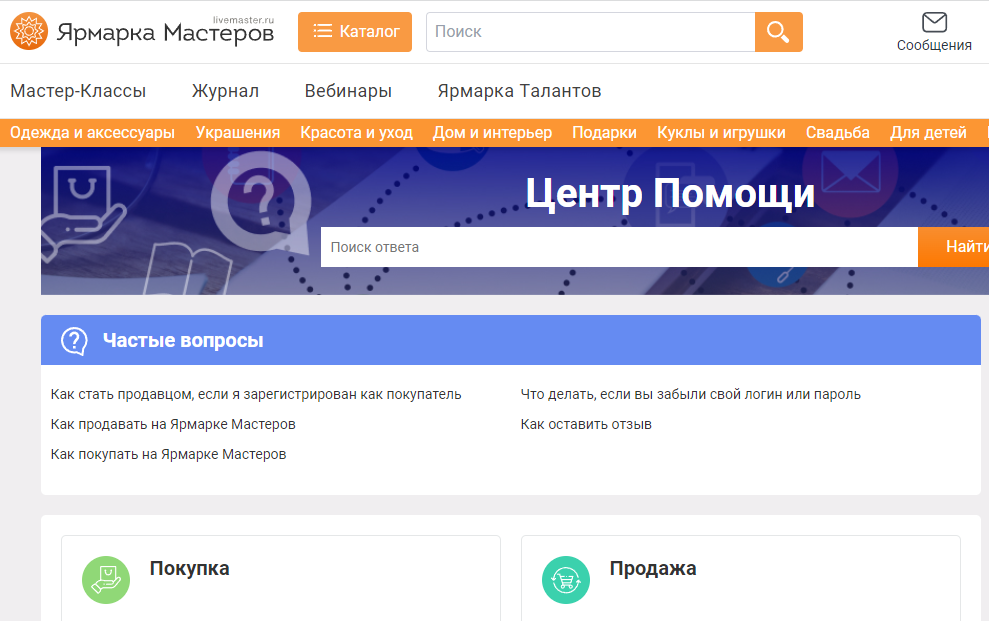
Task: Open Ярмарка Талантов page
Action: pyautogui.click(x=519, y=91)
